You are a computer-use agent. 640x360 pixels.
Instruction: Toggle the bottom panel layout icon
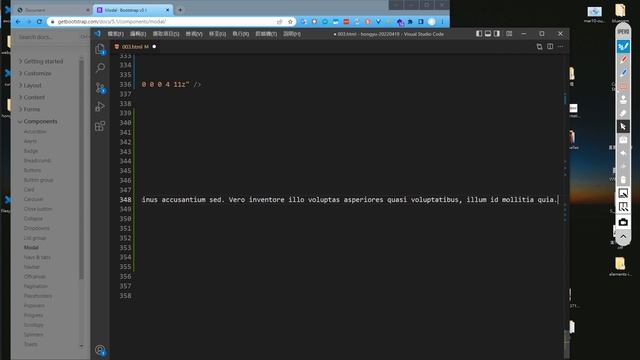point(488,34)
